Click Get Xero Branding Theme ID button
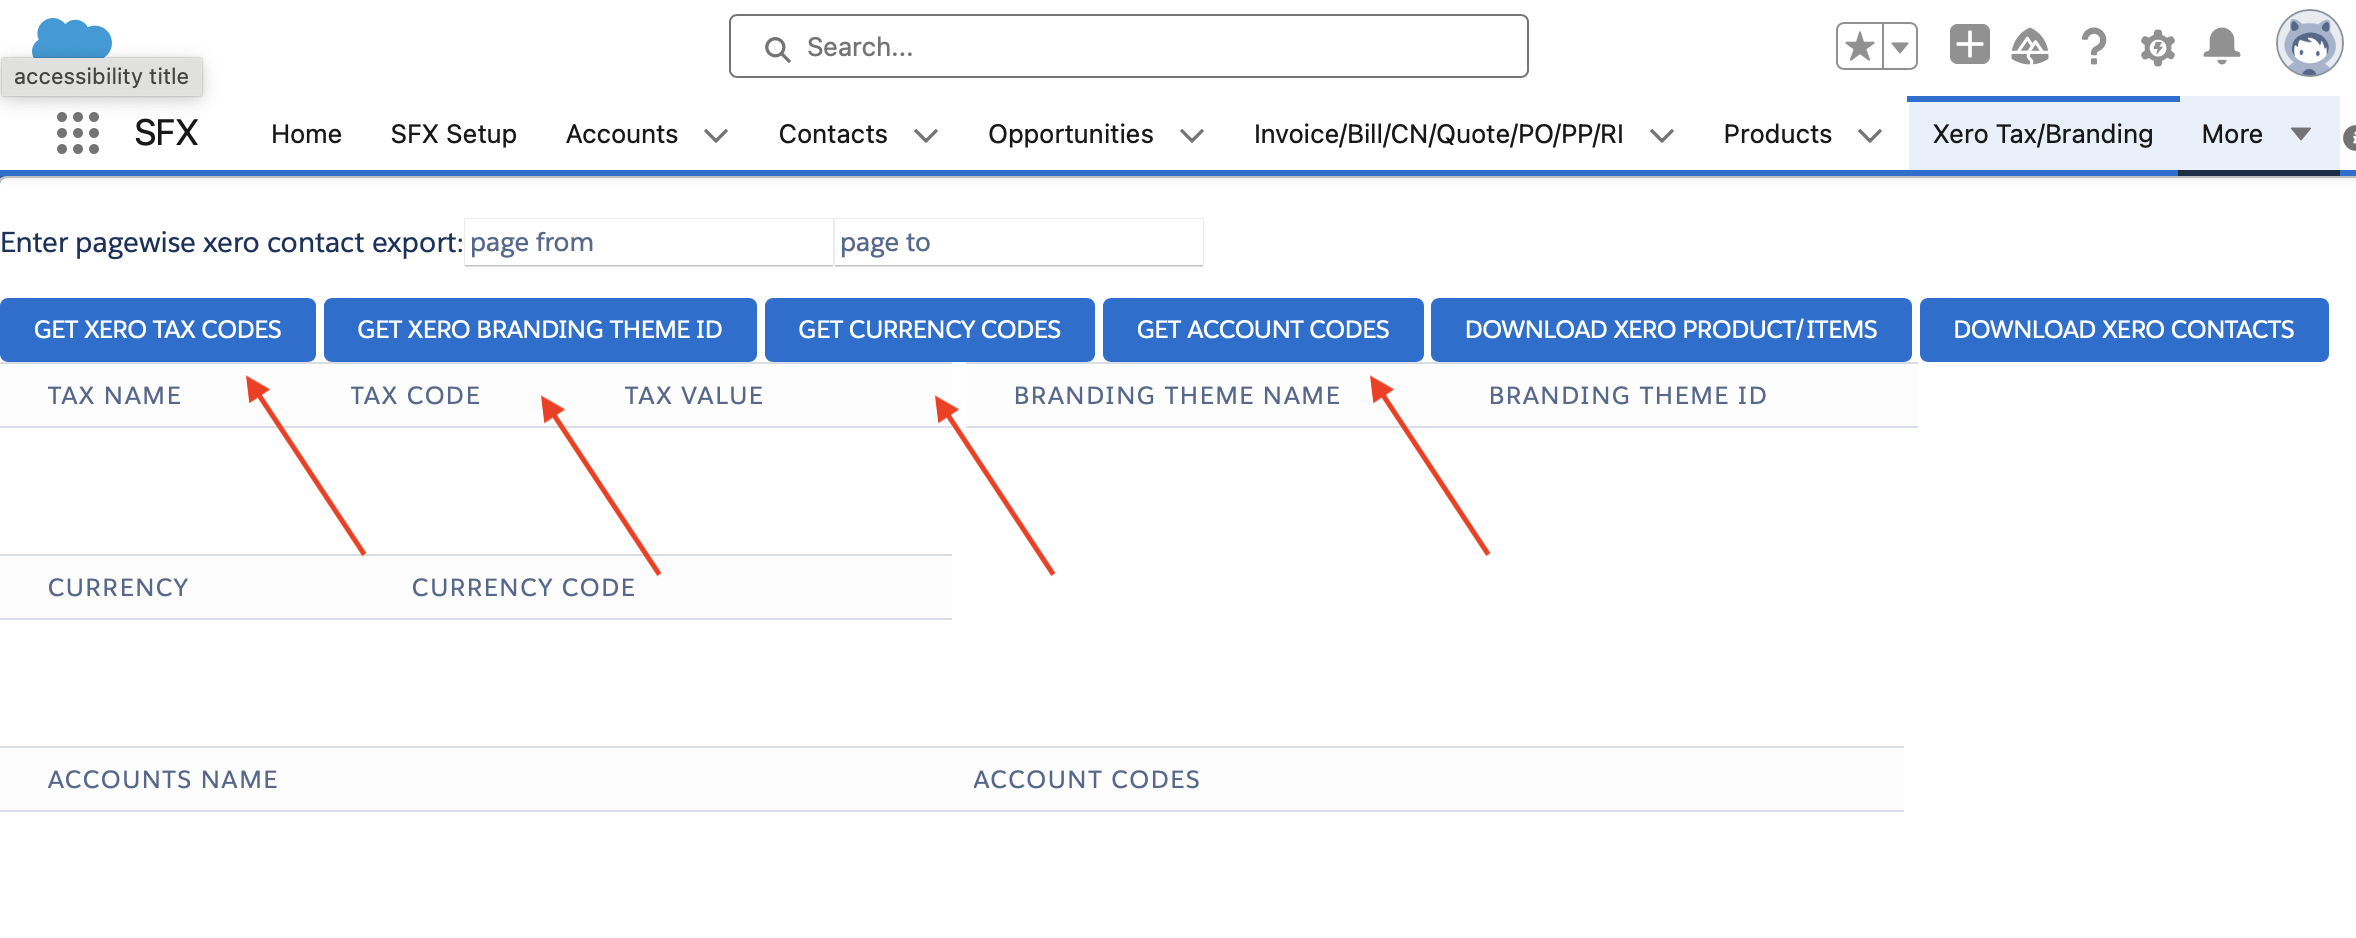The height and width of the screenshot is (938, 2356). 540,330
